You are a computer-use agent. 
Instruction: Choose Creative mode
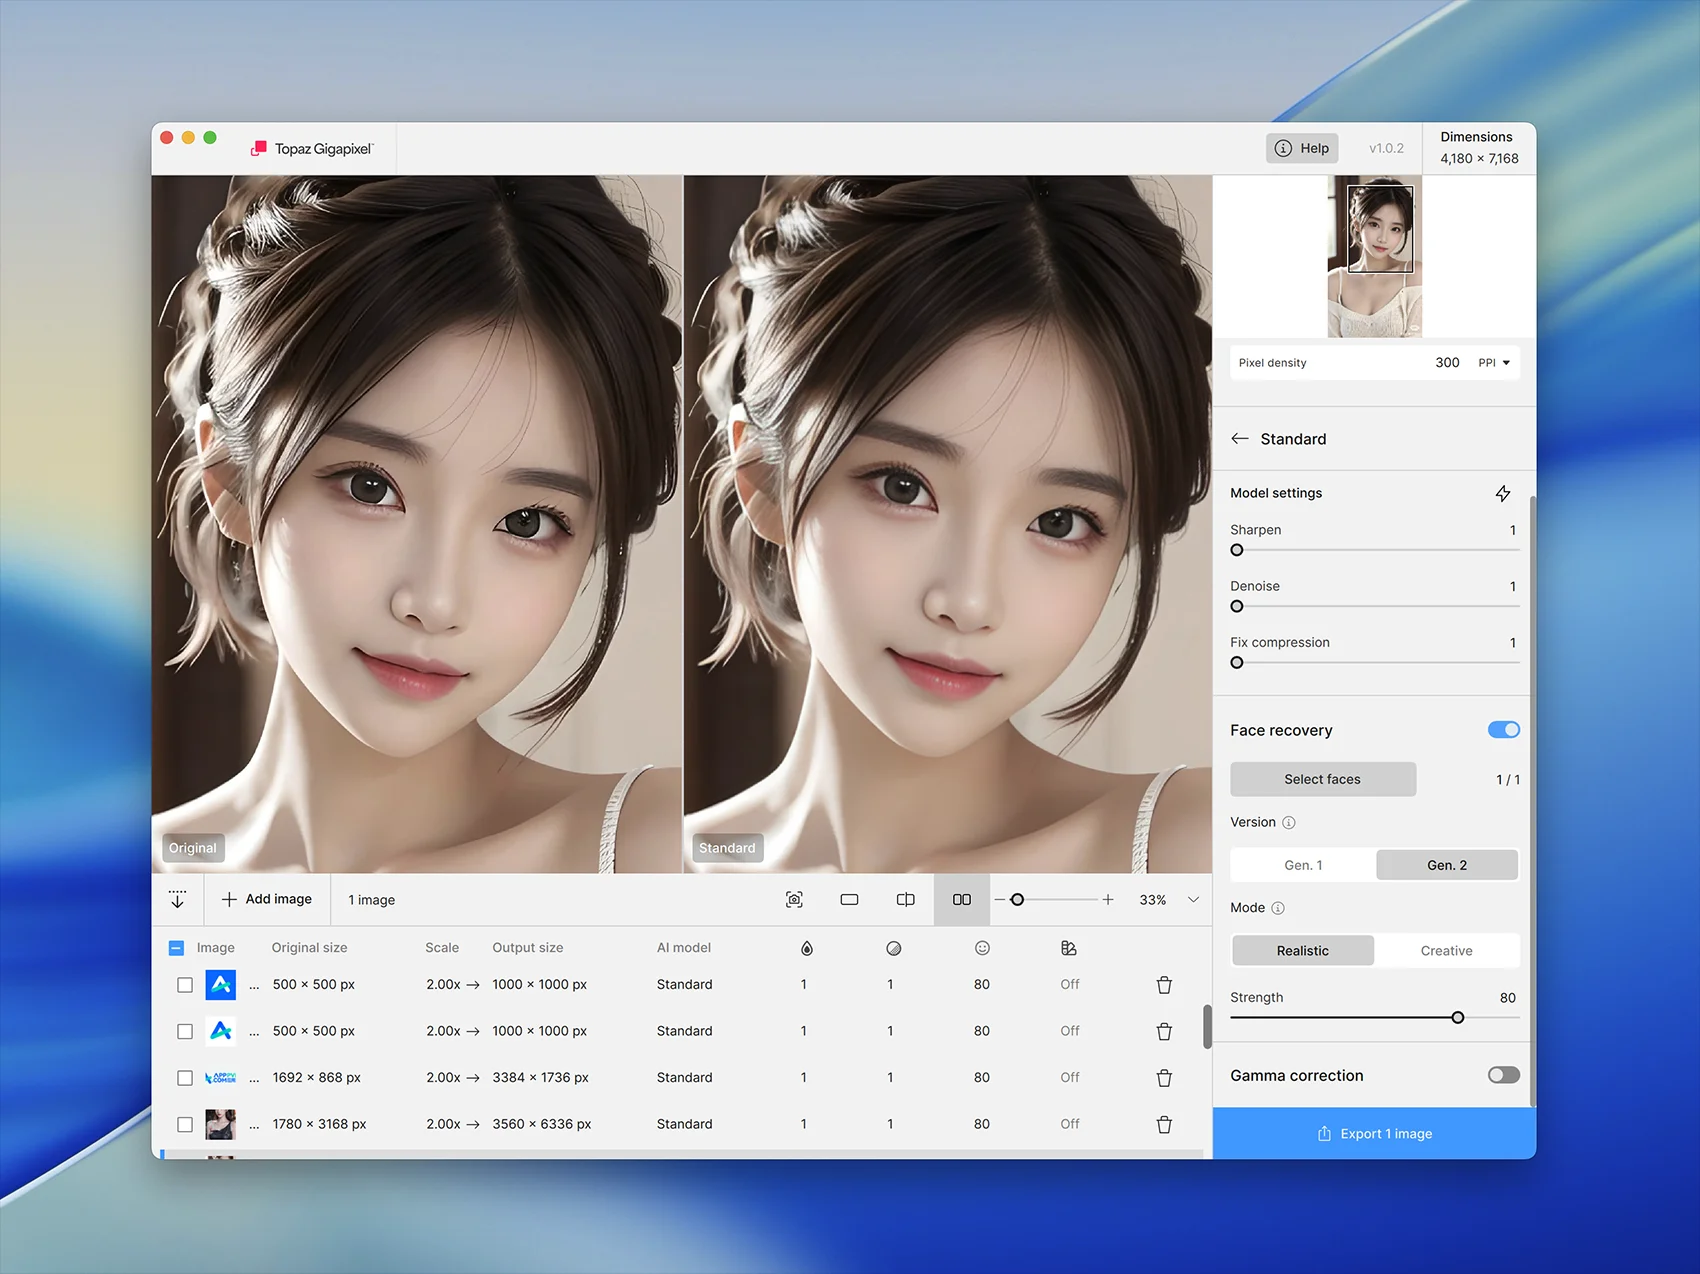1446,951
